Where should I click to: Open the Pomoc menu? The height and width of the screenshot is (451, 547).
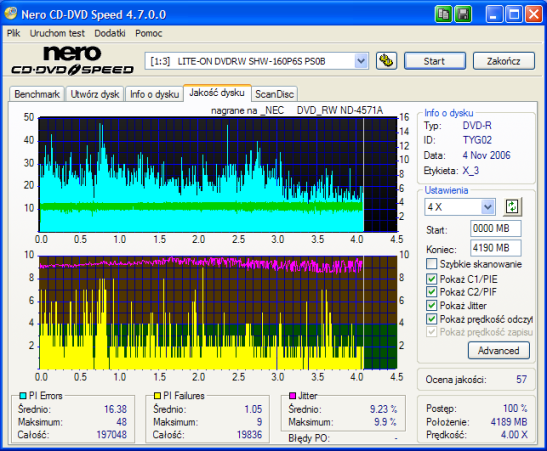pos(149,33)
